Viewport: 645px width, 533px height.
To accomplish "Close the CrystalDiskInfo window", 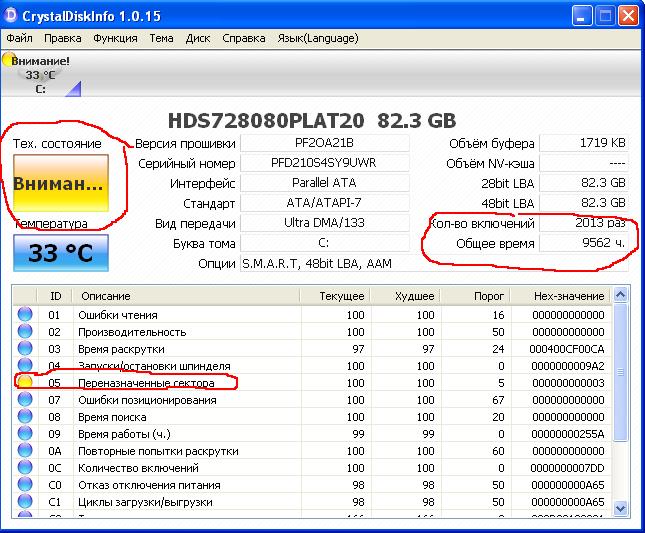I will click(x=628, y=16).
